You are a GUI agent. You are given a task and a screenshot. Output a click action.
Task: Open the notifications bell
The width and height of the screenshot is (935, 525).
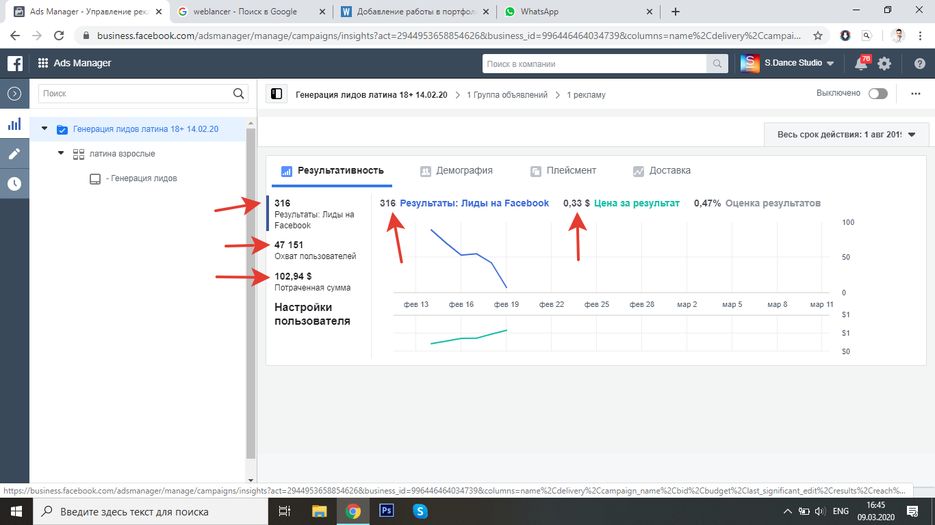pyautogui.click(x=861, y=63)
